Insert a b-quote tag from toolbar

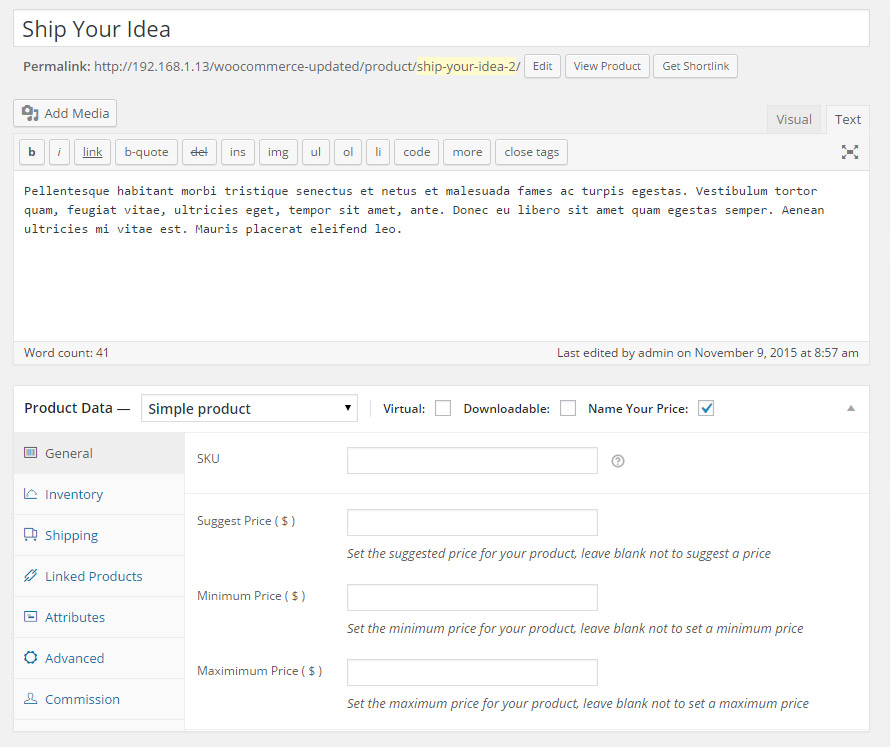pyautogui.click(x=146, y=152)
